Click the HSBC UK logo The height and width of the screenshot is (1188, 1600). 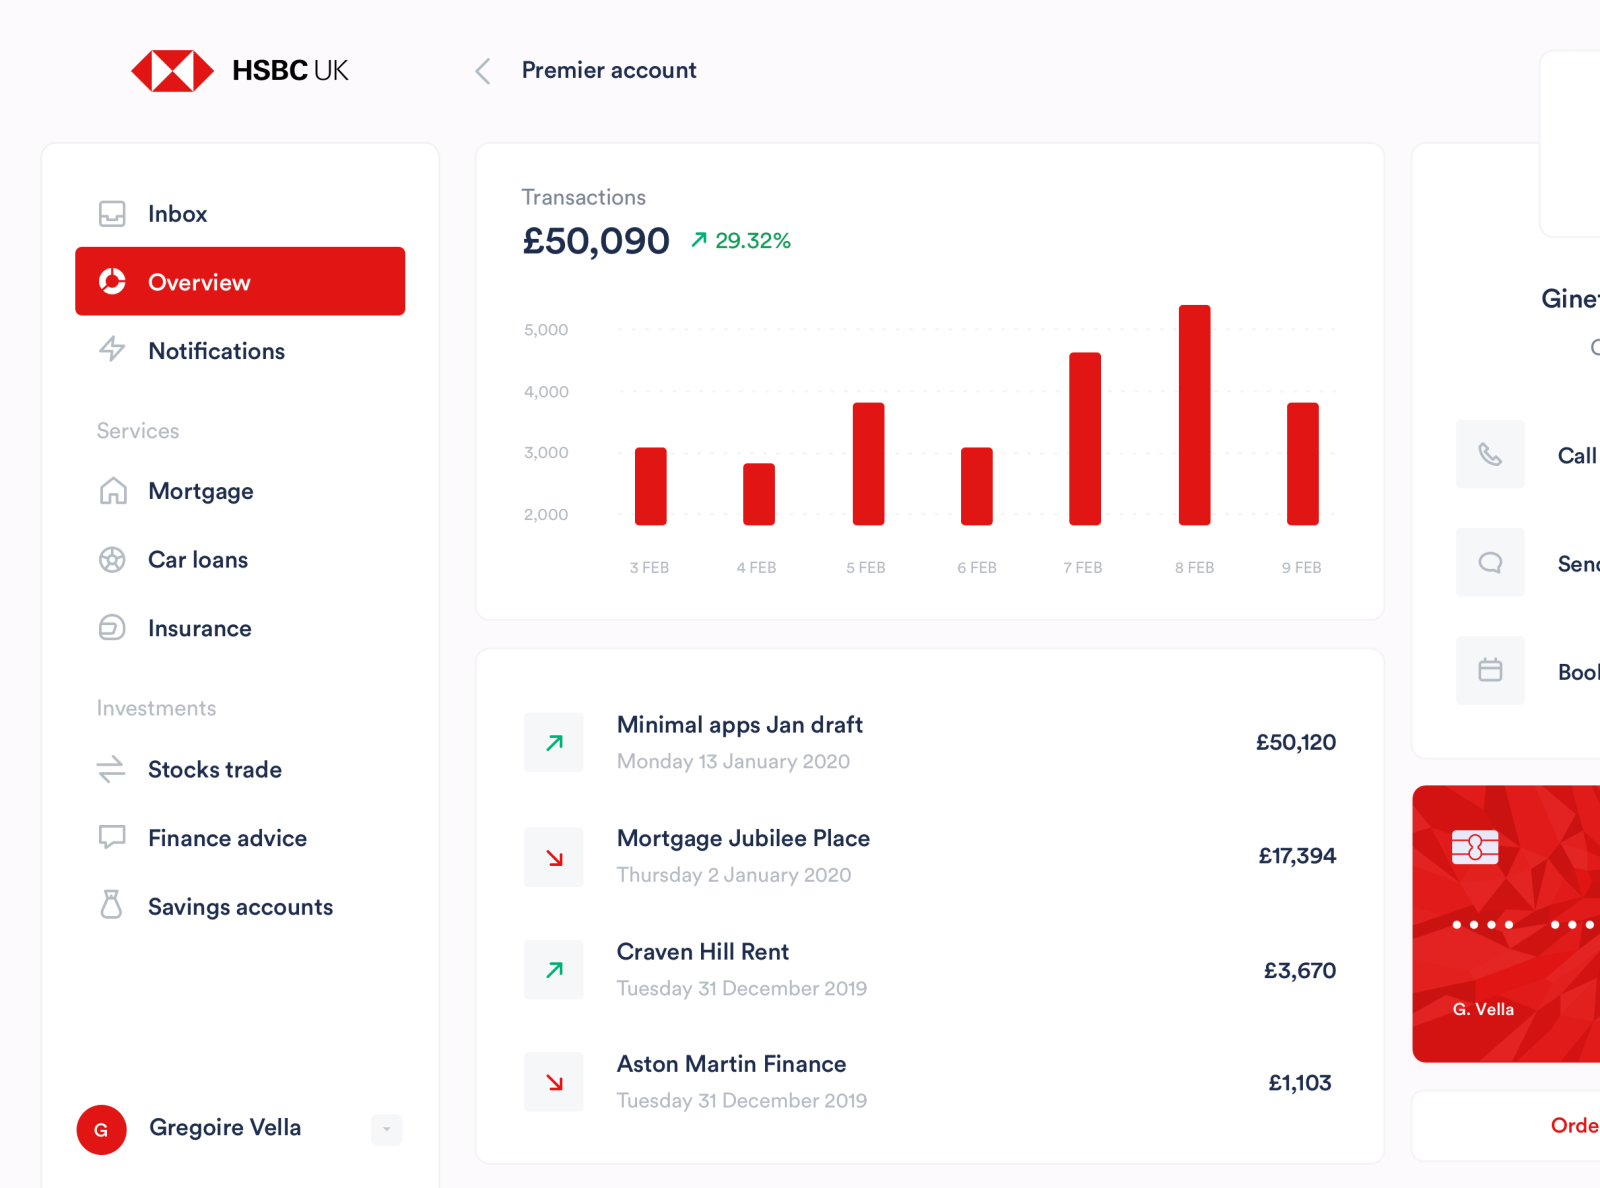(238, 70)
